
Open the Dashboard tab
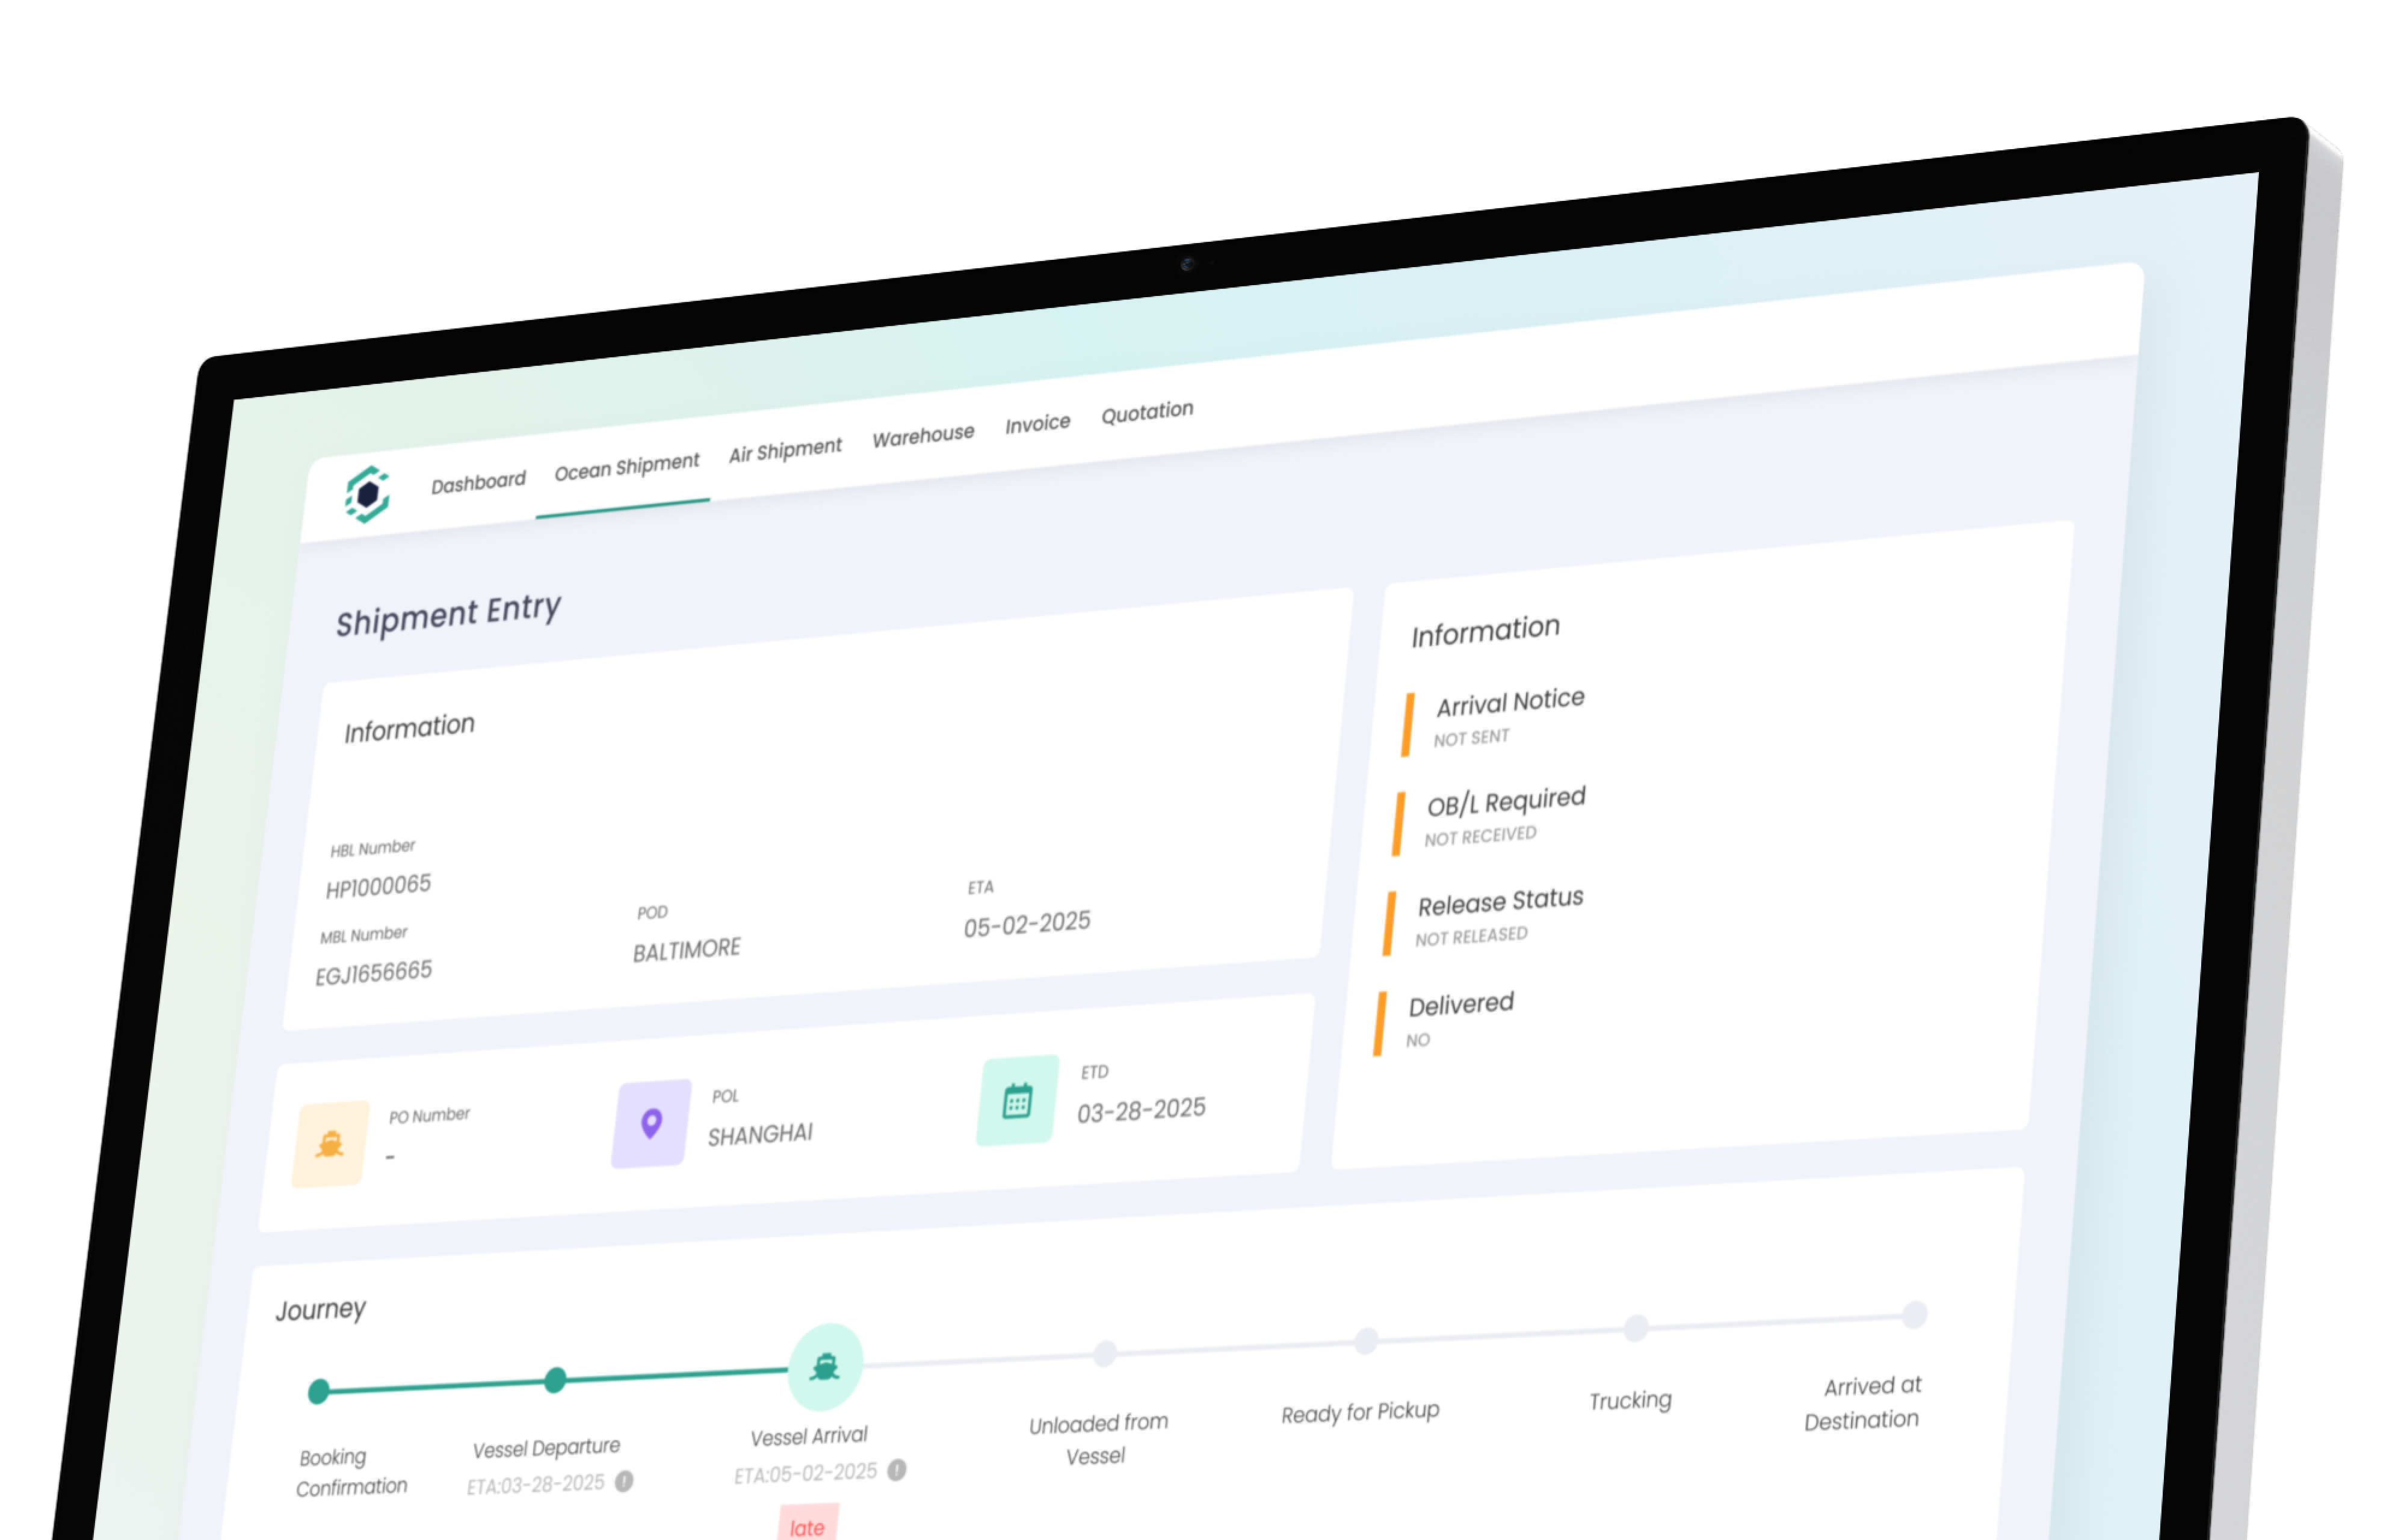click(x=478, y=482)
